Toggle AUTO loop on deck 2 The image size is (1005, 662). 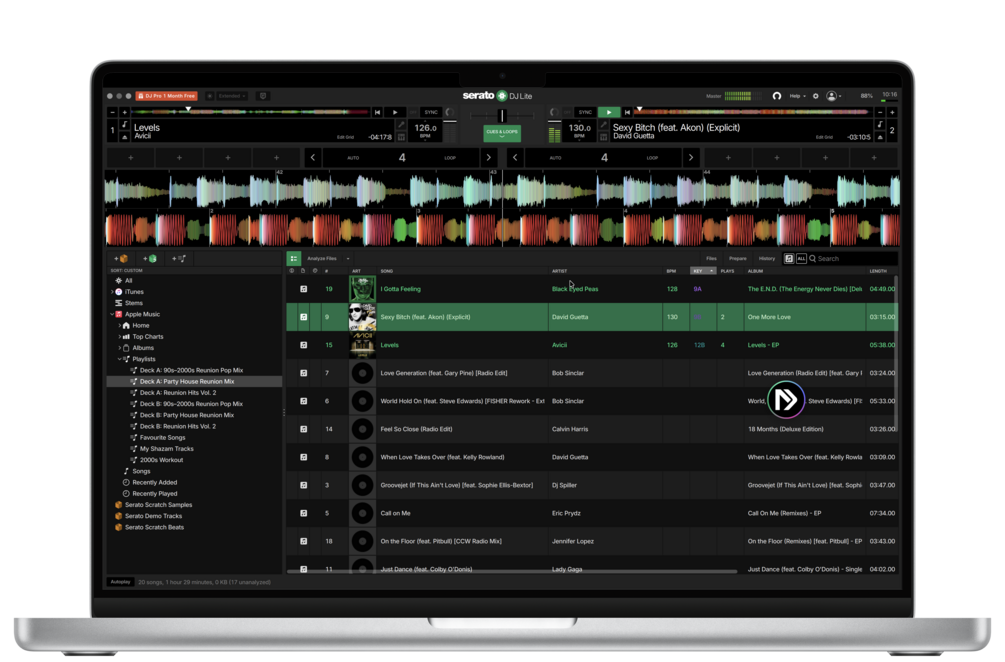pos(555,158)
